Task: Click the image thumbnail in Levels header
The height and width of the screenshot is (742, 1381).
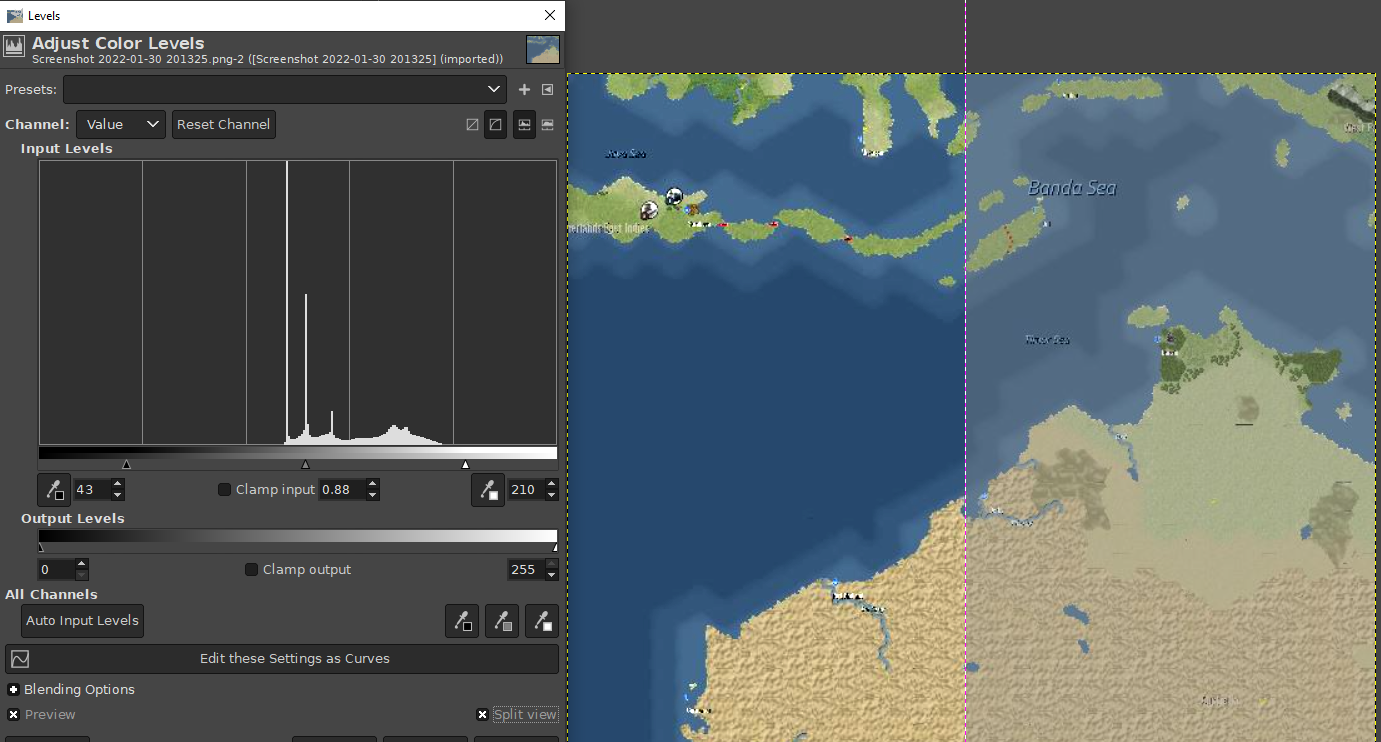Action: coord(543,49)
